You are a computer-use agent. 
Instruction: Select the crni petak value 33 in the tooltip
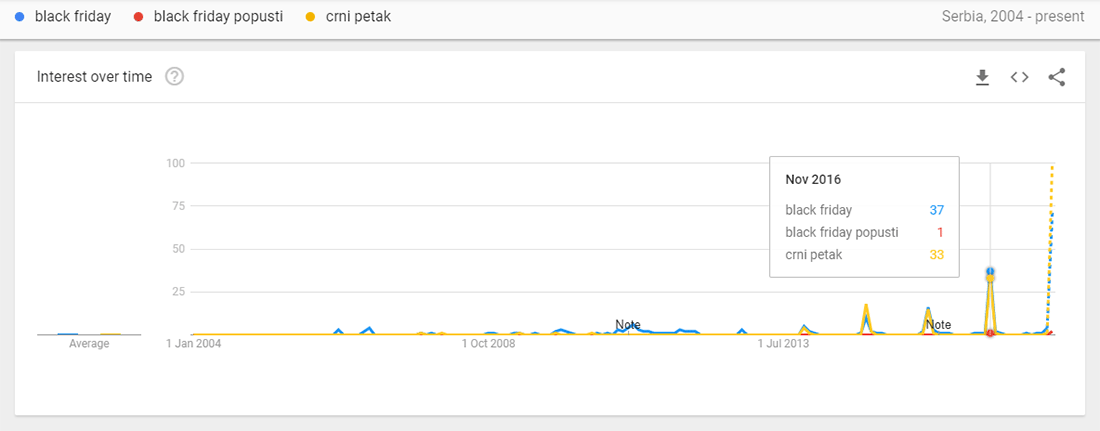[937, 256]
